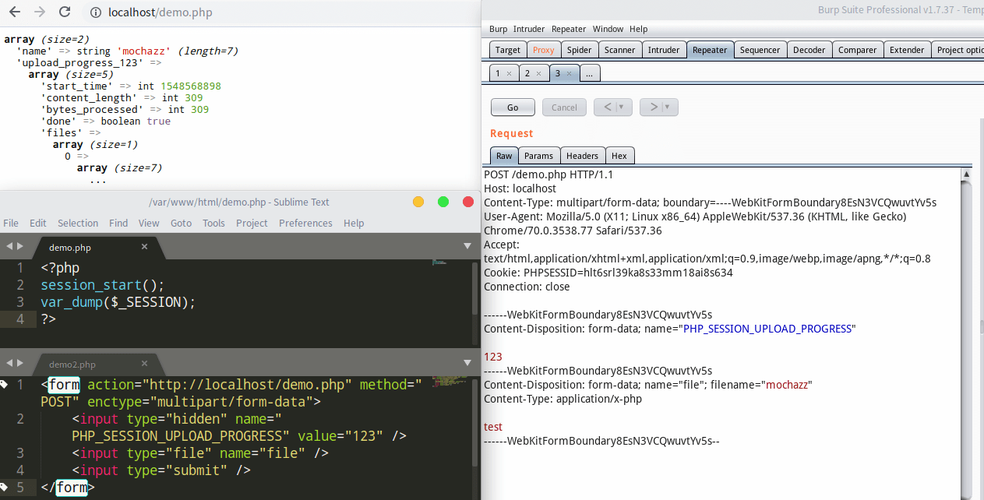984x500 pixels.
Task: Open Sublime Text Help menu
Action: (353, 223)
